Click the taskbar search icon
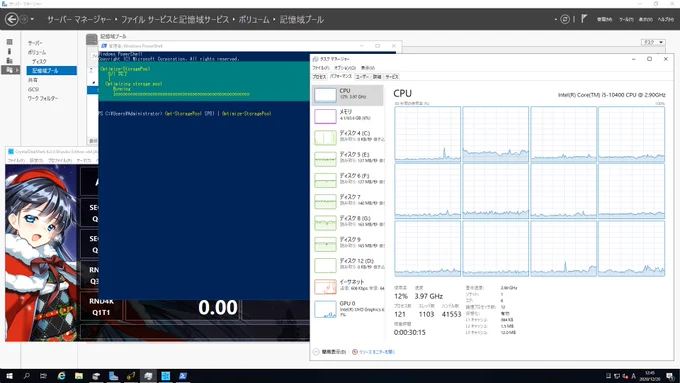Viewport: 680px width, 383px height. tap(26, 376)
